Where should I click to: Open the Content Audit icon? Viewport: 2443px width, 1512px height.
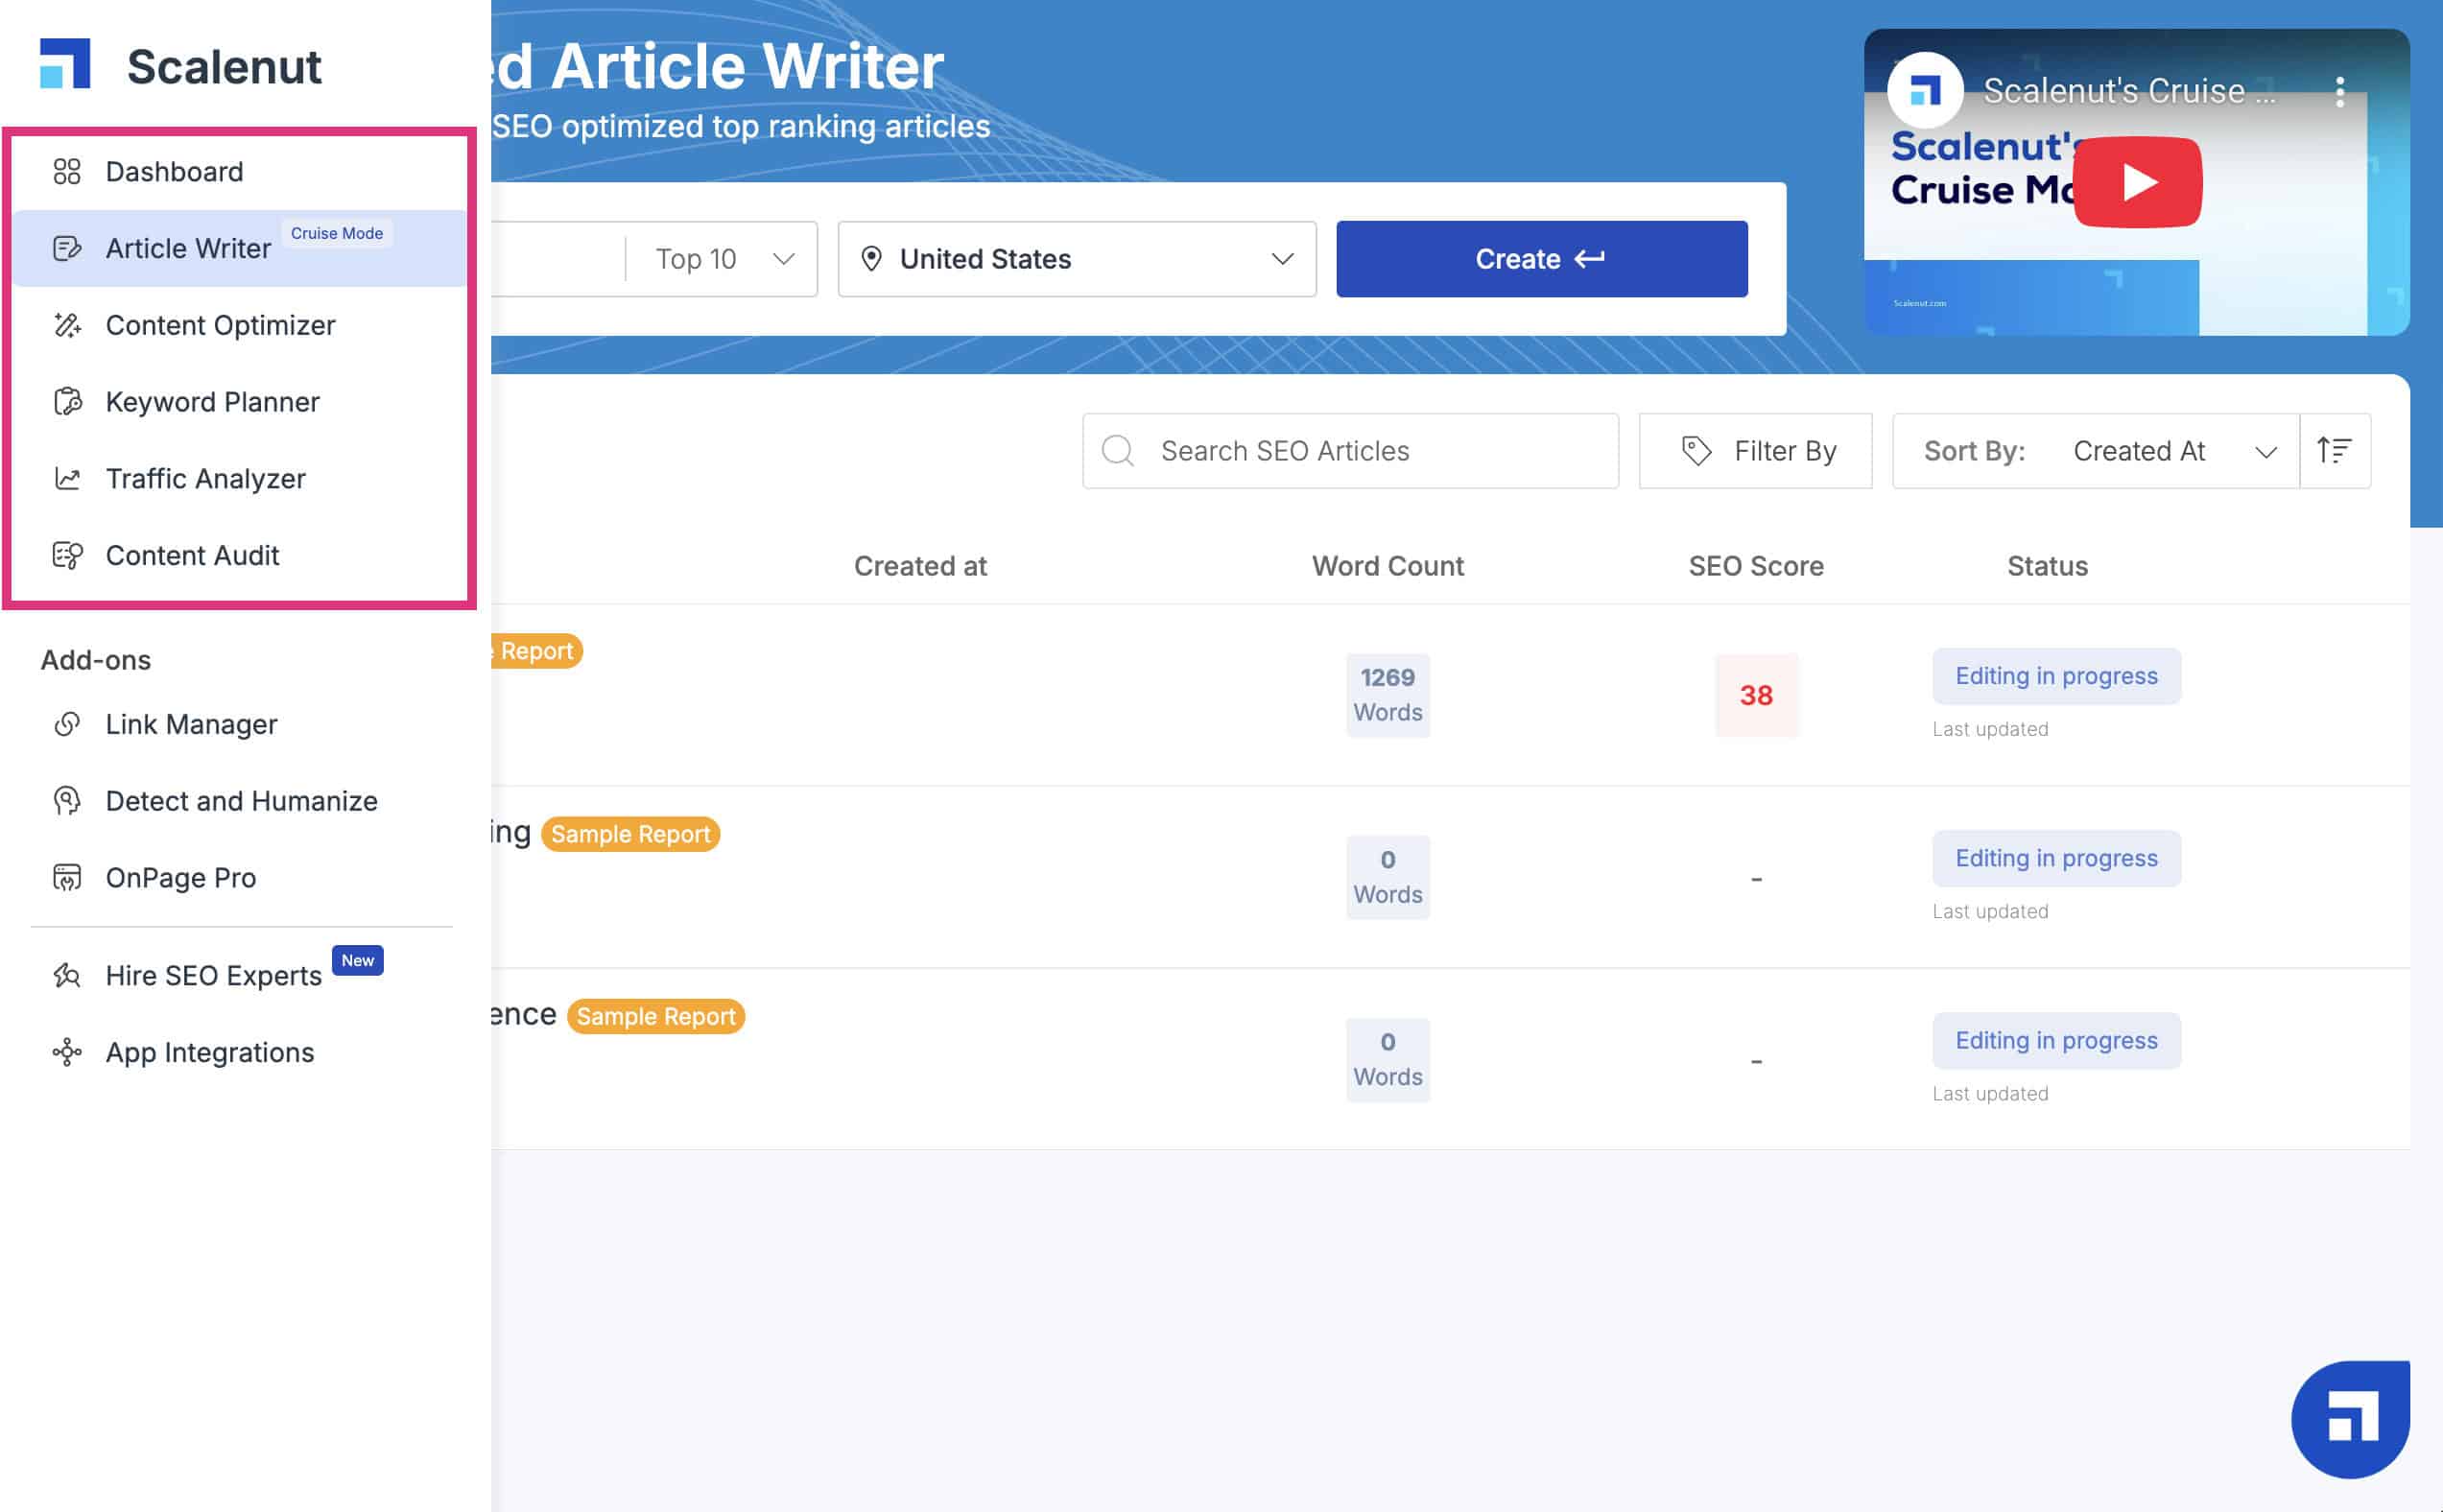click(67, 555)
